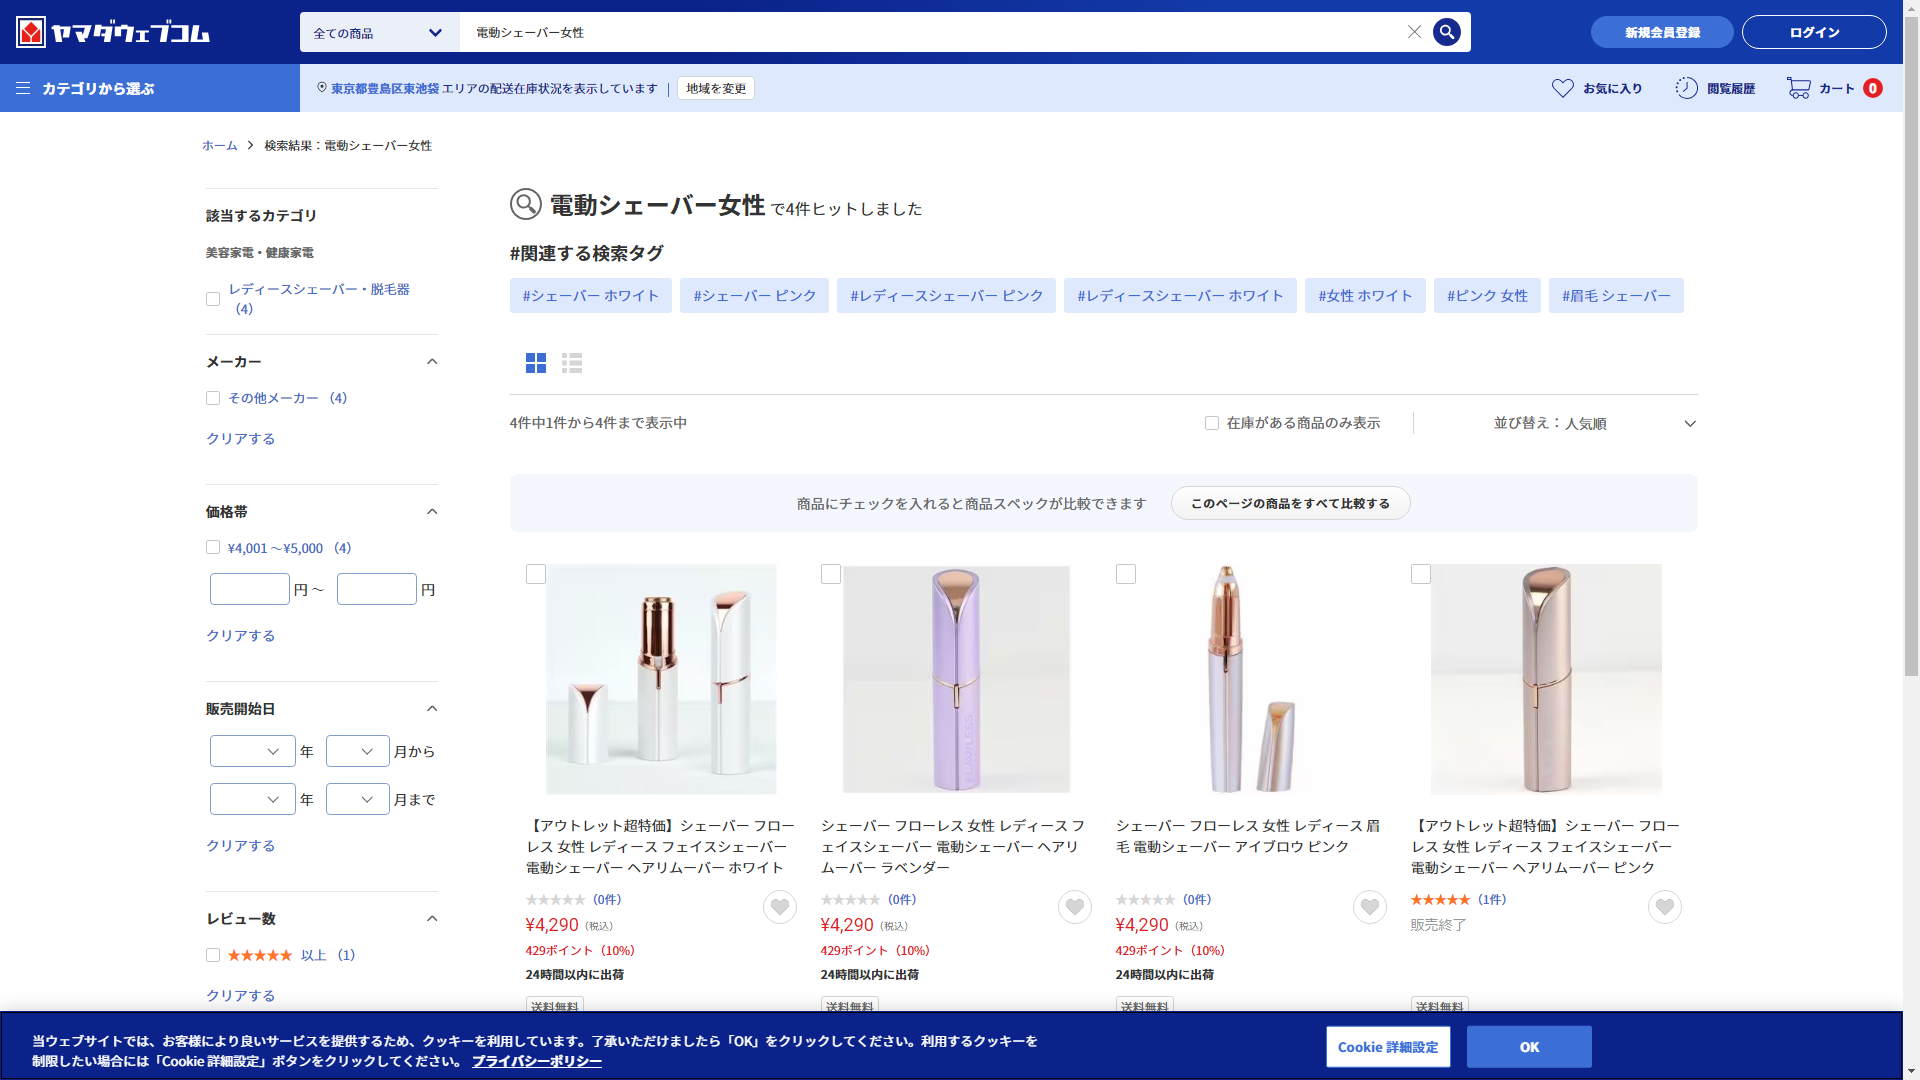This screenshot has width=1920, height=1080.
Task: Favorite the eyebrow shaver pink product
Action: pyautogui.click(x=1370, y=907)
